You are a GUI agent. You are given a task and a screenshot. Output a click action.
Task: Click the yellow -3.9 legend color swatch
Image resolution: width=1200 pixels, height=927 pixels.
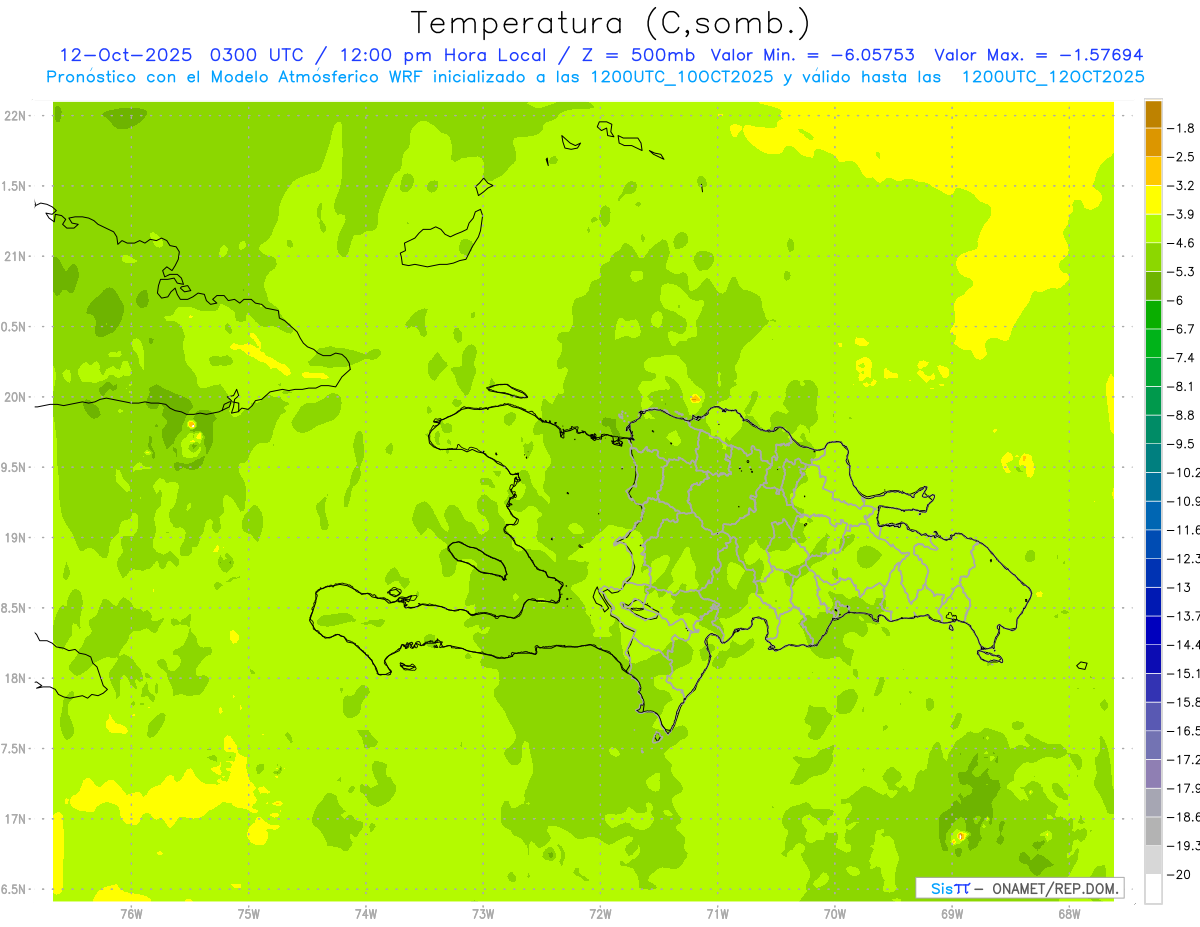coord(1153,200)
